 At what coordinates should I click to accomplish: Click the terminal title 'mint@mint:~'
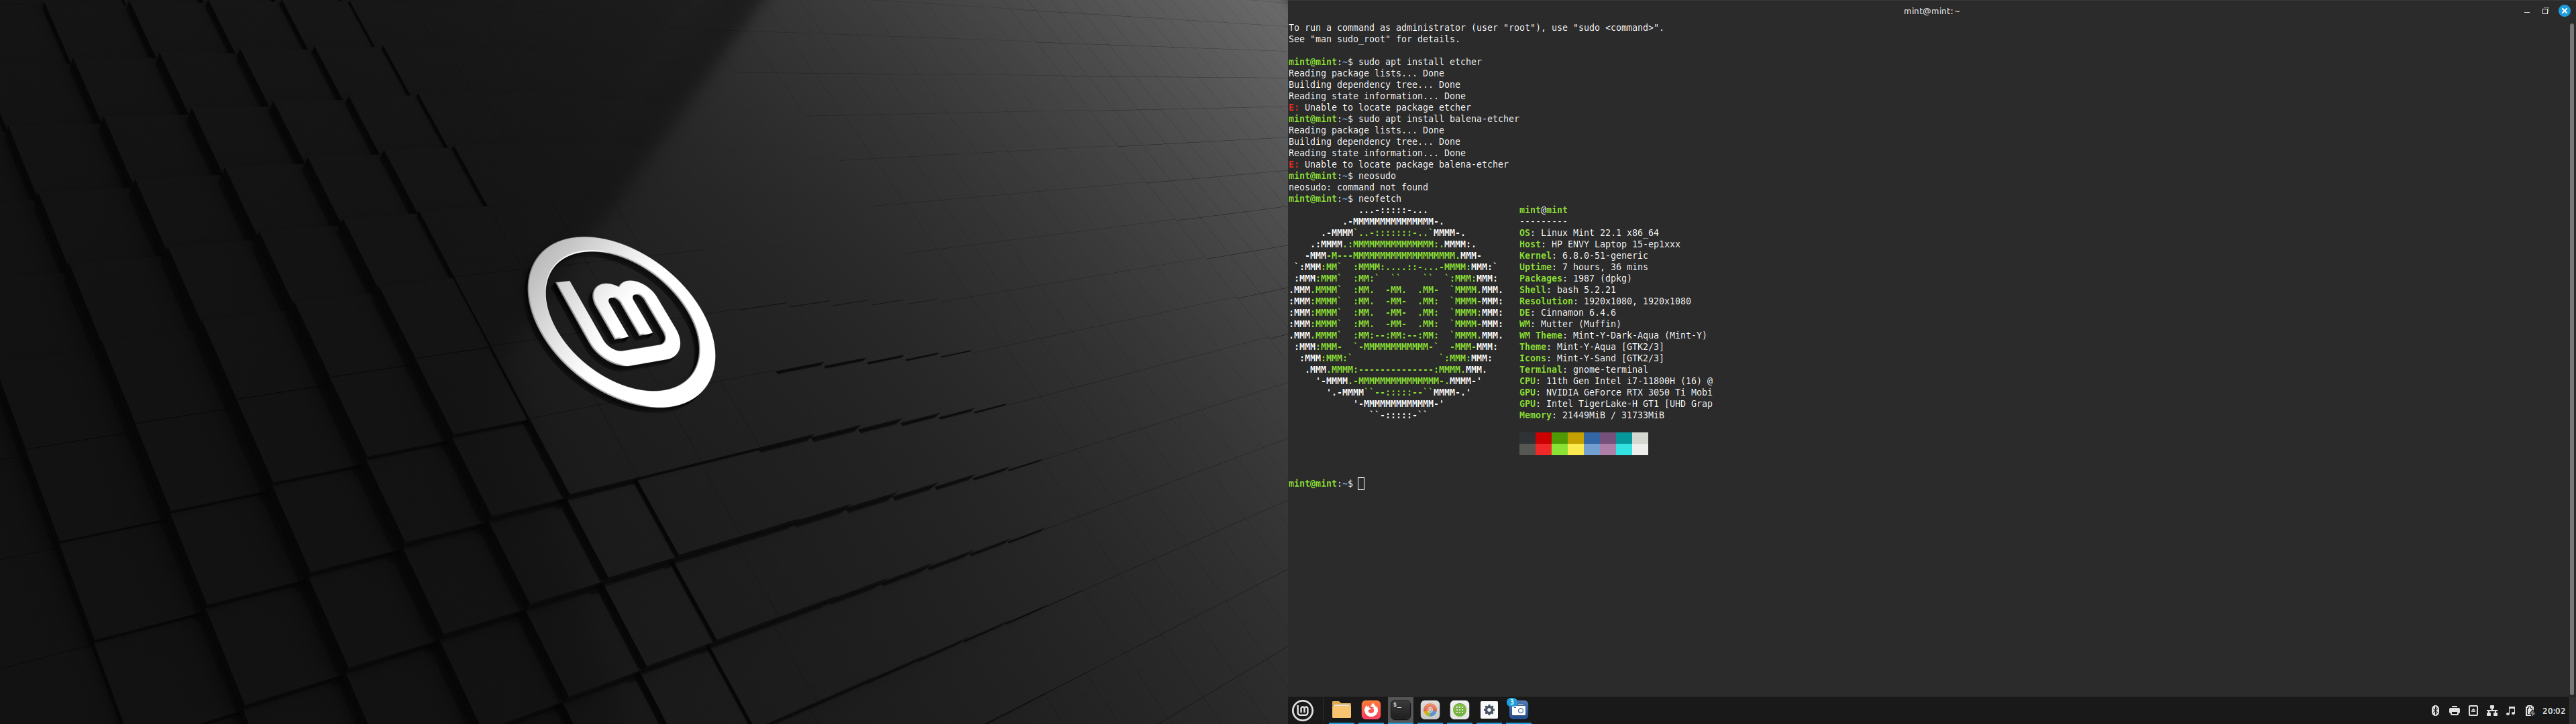click(1931, 11)
